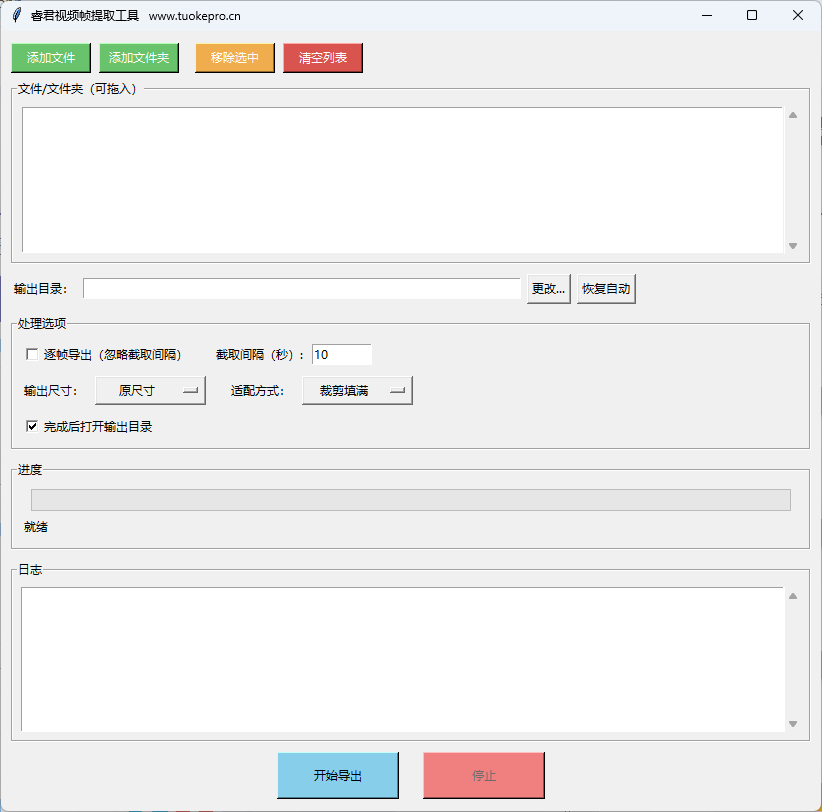Screen dimensions: 822x812
Task: Focus the 截取间隔 seconds input box
Action: (341, 354)
